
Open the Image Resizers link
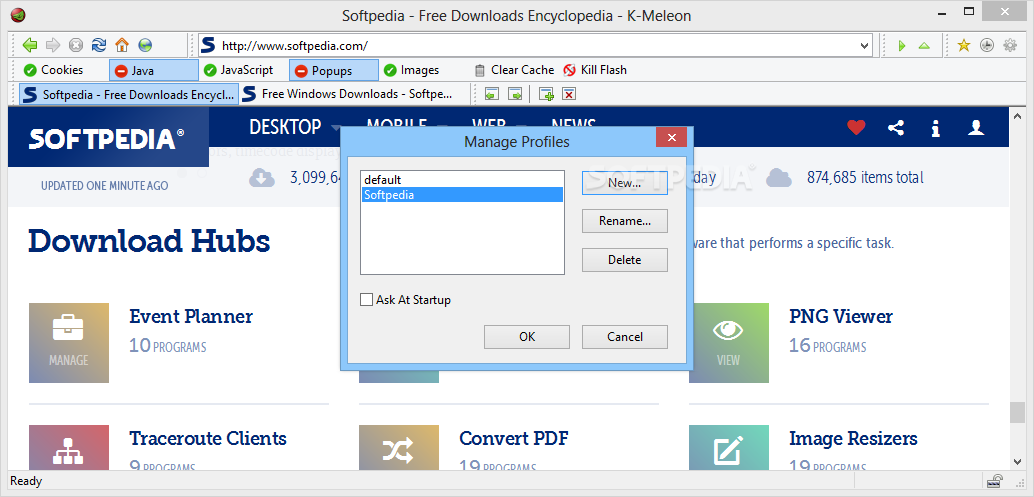click(853, 438)
